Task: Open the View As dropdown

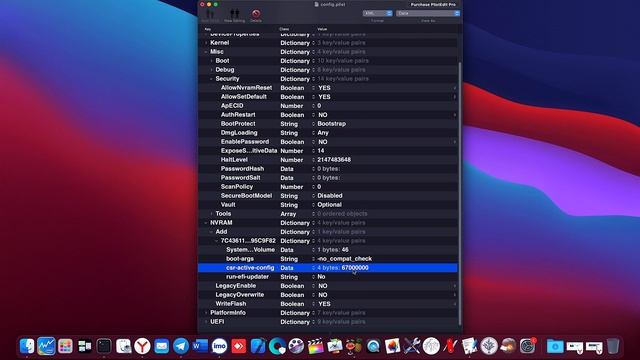Action: point(428,13)
